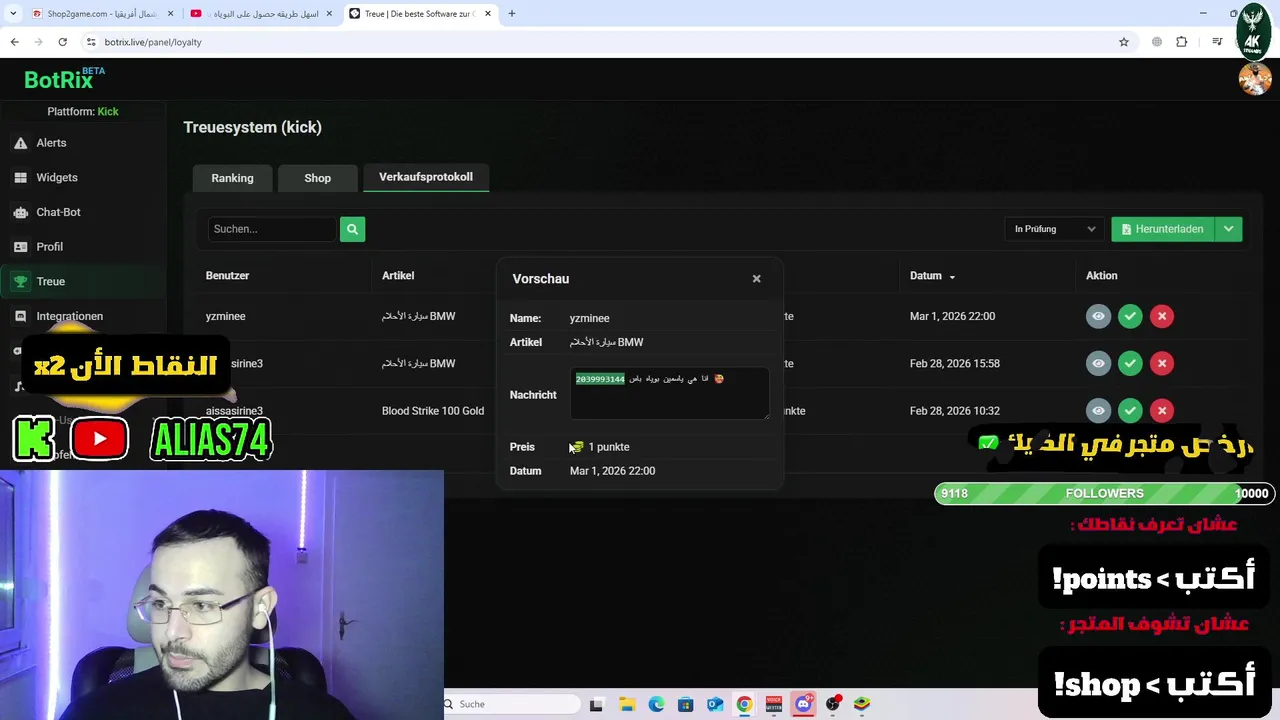1280x720 pixels.
Task: Open the In Prüfung filter dropdown
Action: click(1054, 229)
